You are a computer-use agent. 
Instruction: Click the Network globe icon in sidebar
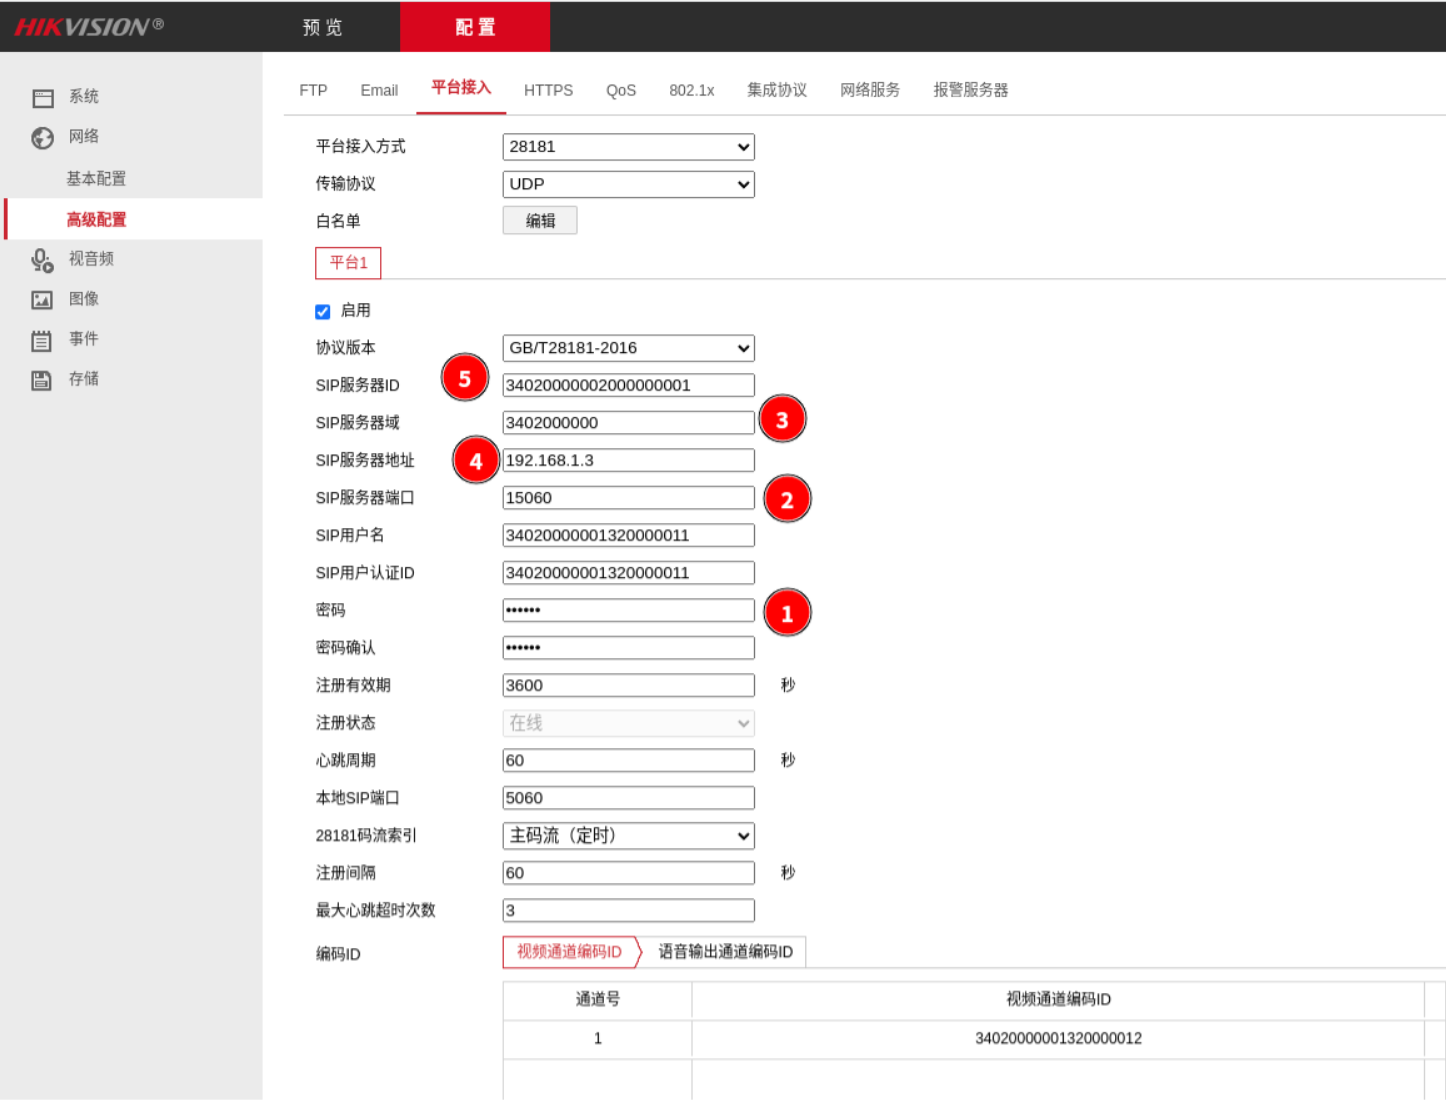click(43, 138)
